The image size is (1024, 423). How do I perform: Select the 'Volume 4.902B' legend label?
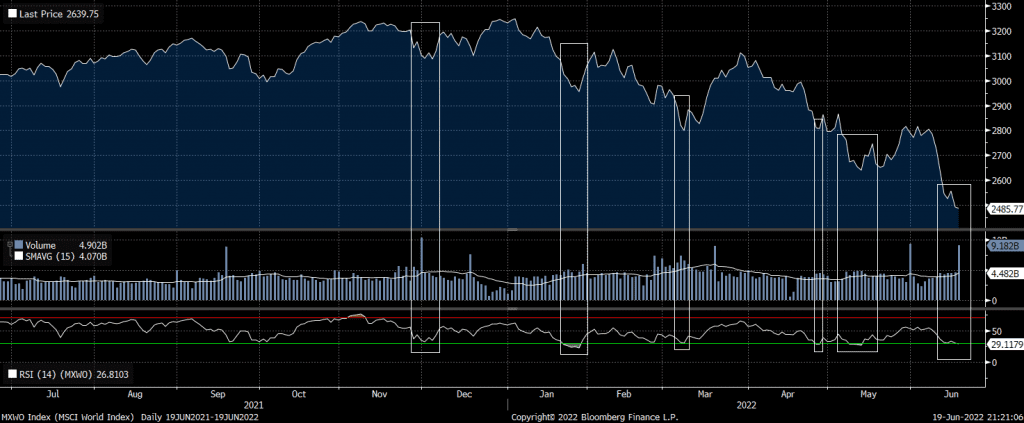67,245
